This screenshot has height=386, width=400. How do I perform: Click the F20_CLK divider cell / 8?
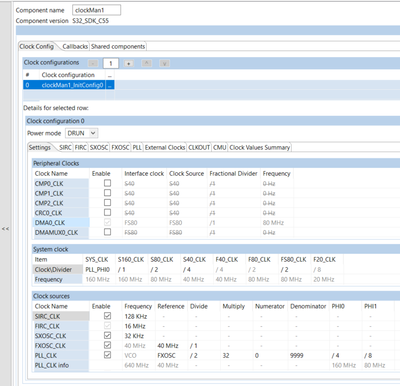tap(327, 269)
